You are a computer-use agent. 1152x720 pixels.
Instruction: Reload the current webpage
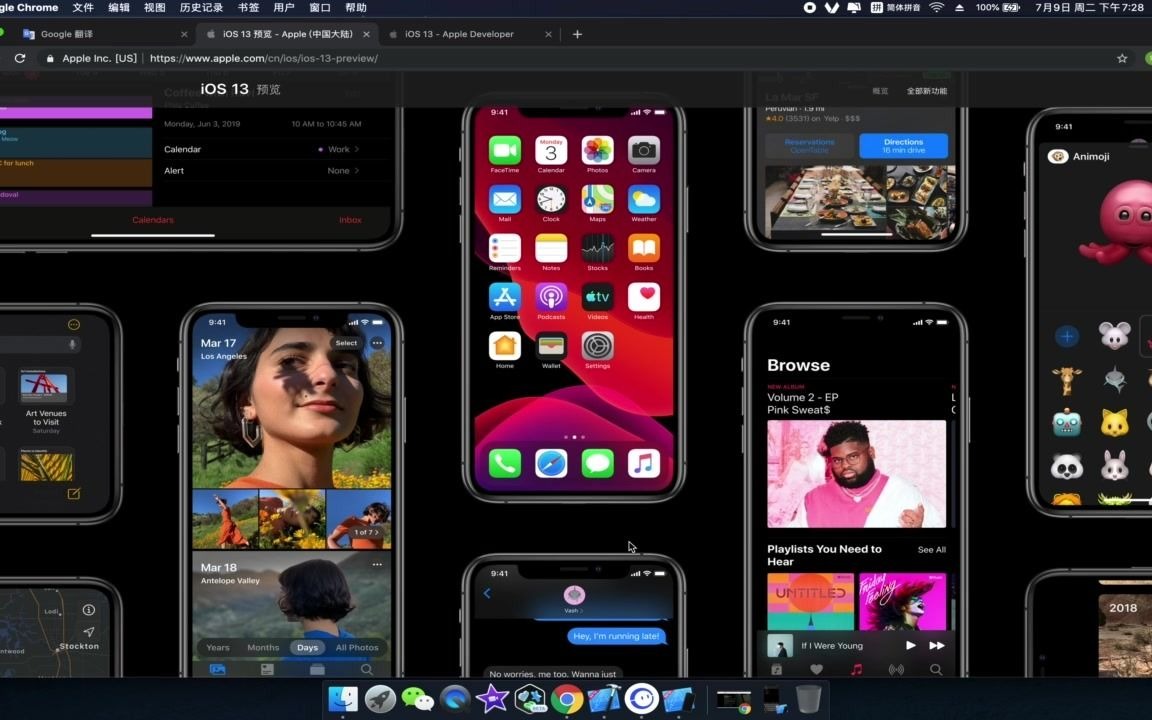click(x=20, y=57)
